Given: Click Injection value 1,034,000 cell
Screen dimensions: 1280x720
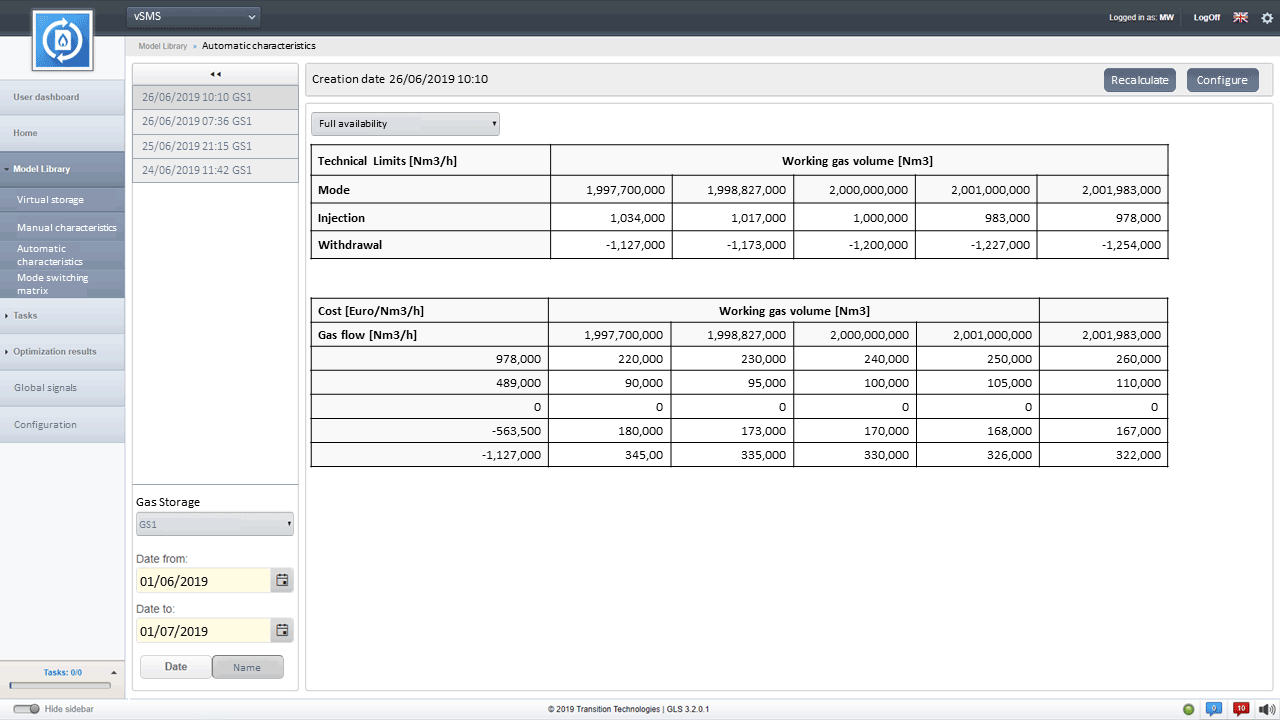Looking at the screenshot, I should 611,217.
